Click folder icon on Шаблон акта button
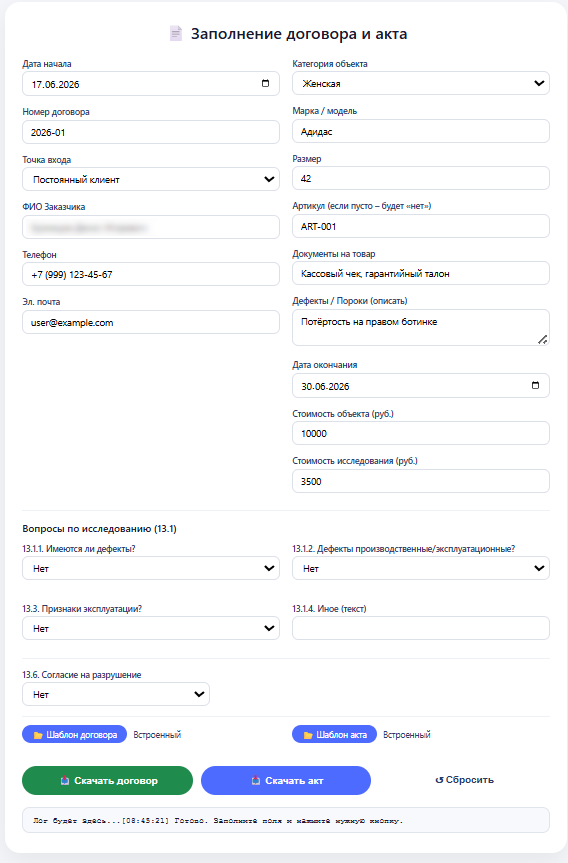This screenshot has width=568, height=863. pos(308,735)
